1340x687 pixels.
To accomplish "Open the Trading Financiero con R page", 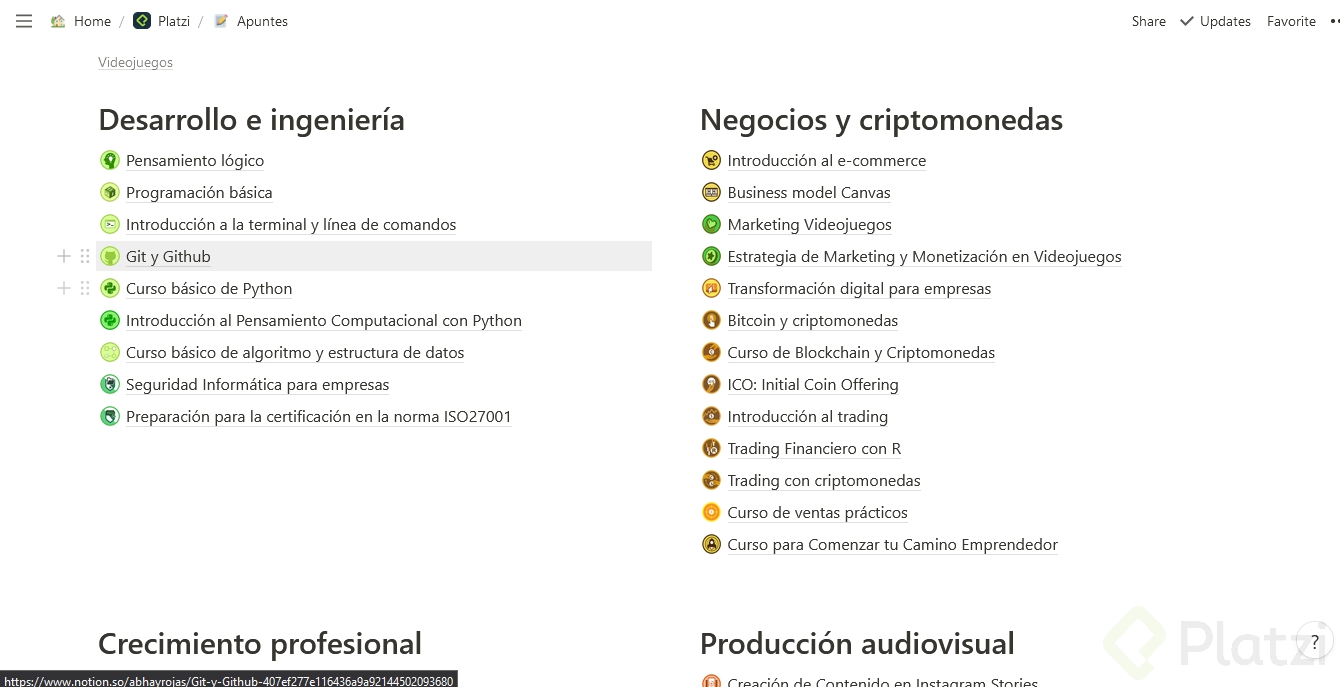I will pyautogui.click(x=814, y=449).
